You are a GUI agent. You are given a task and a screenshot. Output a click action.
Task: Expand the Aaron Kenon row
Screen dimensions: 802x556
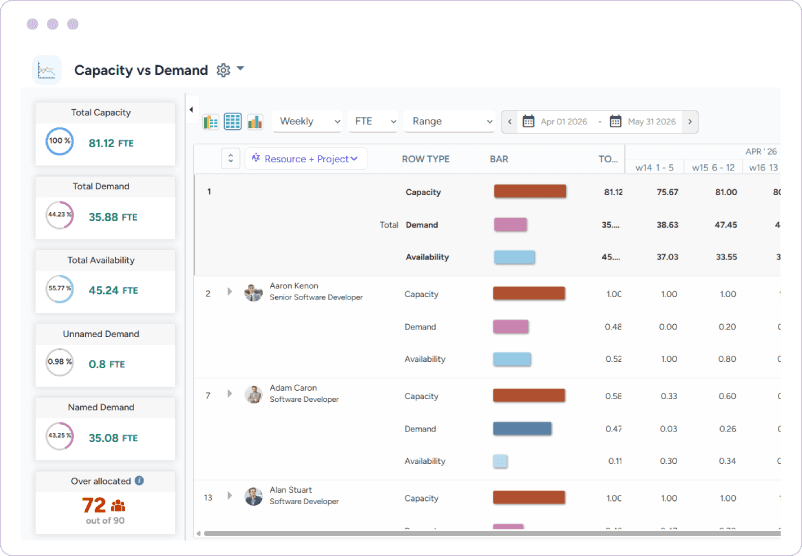point(230,292)
